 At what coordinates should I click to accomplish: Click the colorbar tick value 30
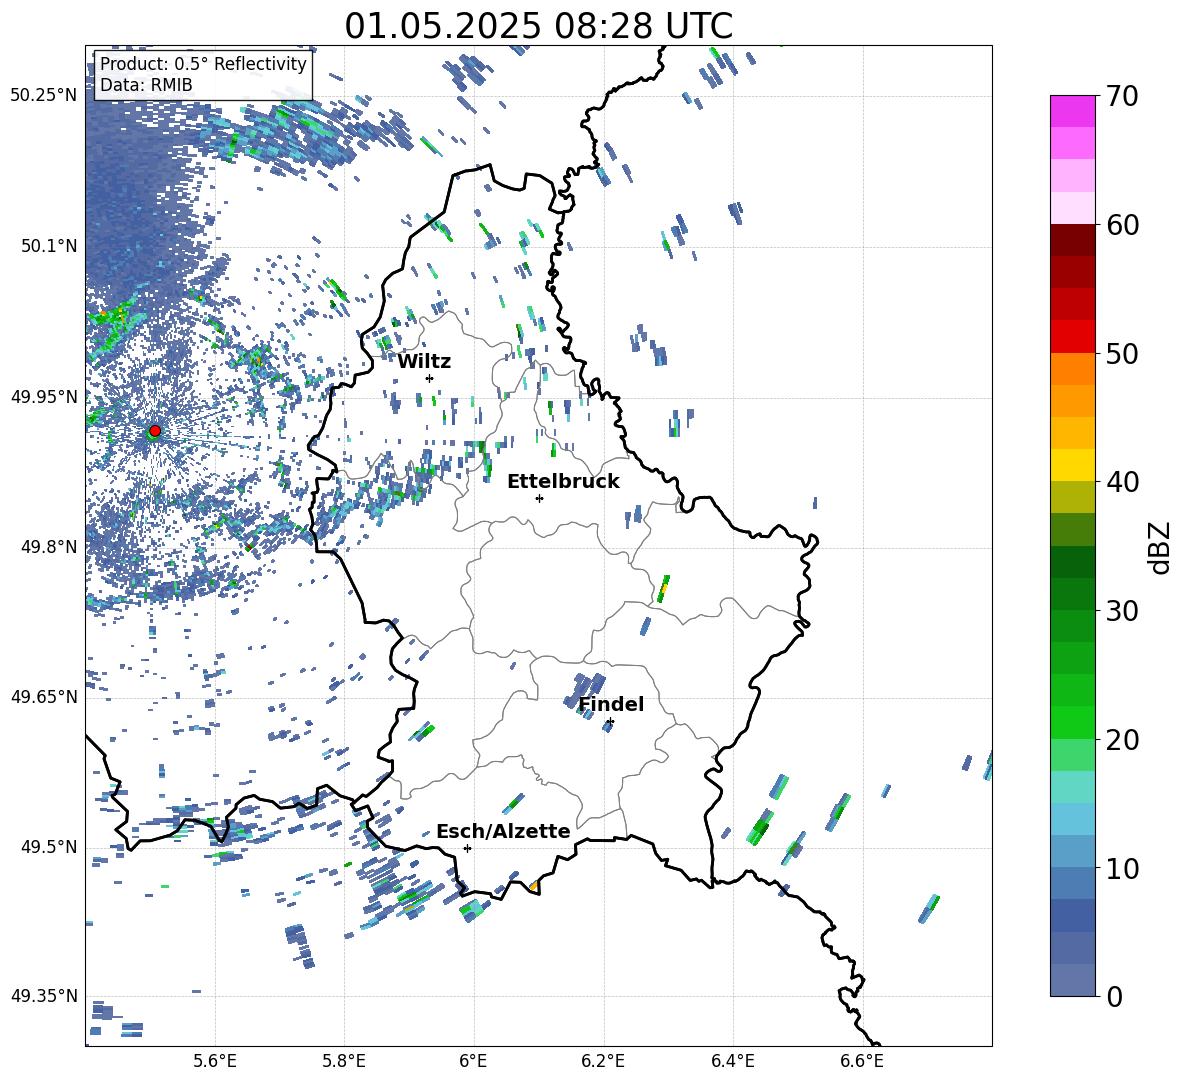pos(1122,610)
